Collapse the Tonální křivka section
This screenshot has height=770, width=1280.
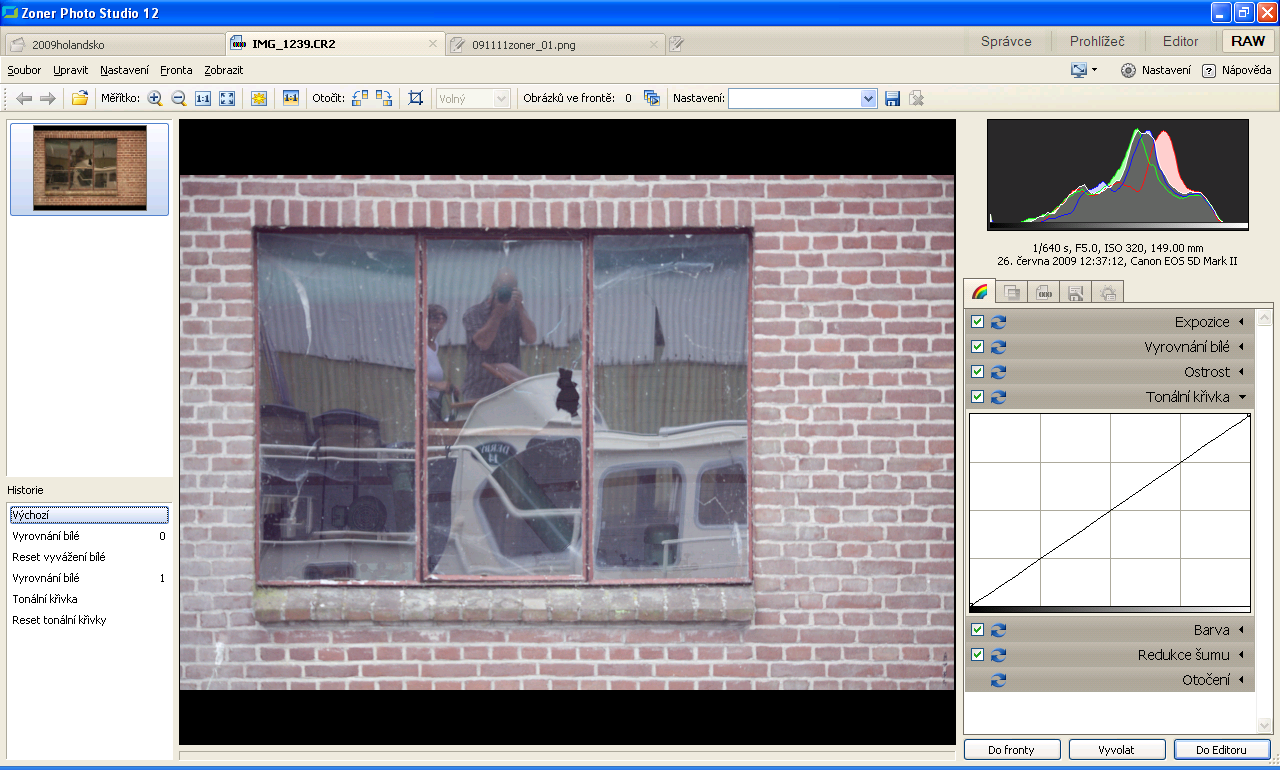point(1242,397)
